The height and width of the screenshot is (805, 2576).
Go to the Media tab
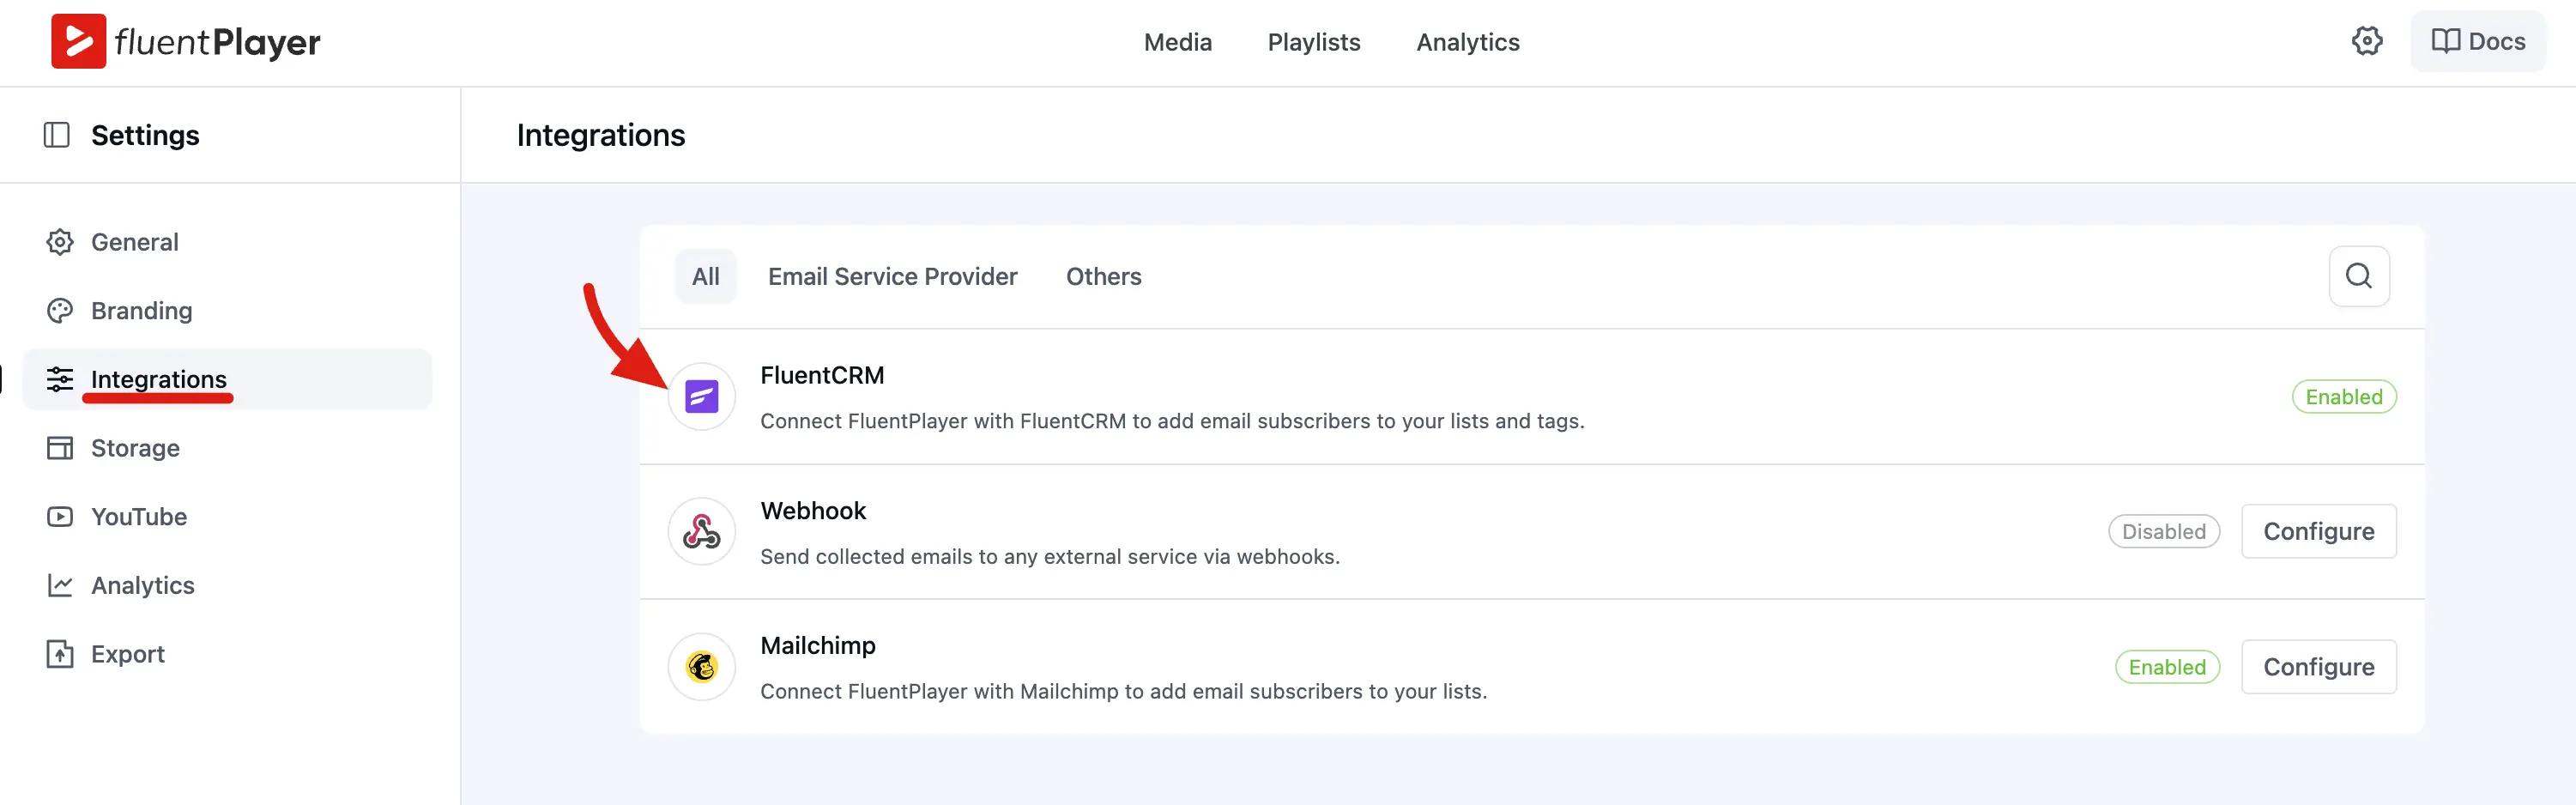click(x=1177, y=42)
